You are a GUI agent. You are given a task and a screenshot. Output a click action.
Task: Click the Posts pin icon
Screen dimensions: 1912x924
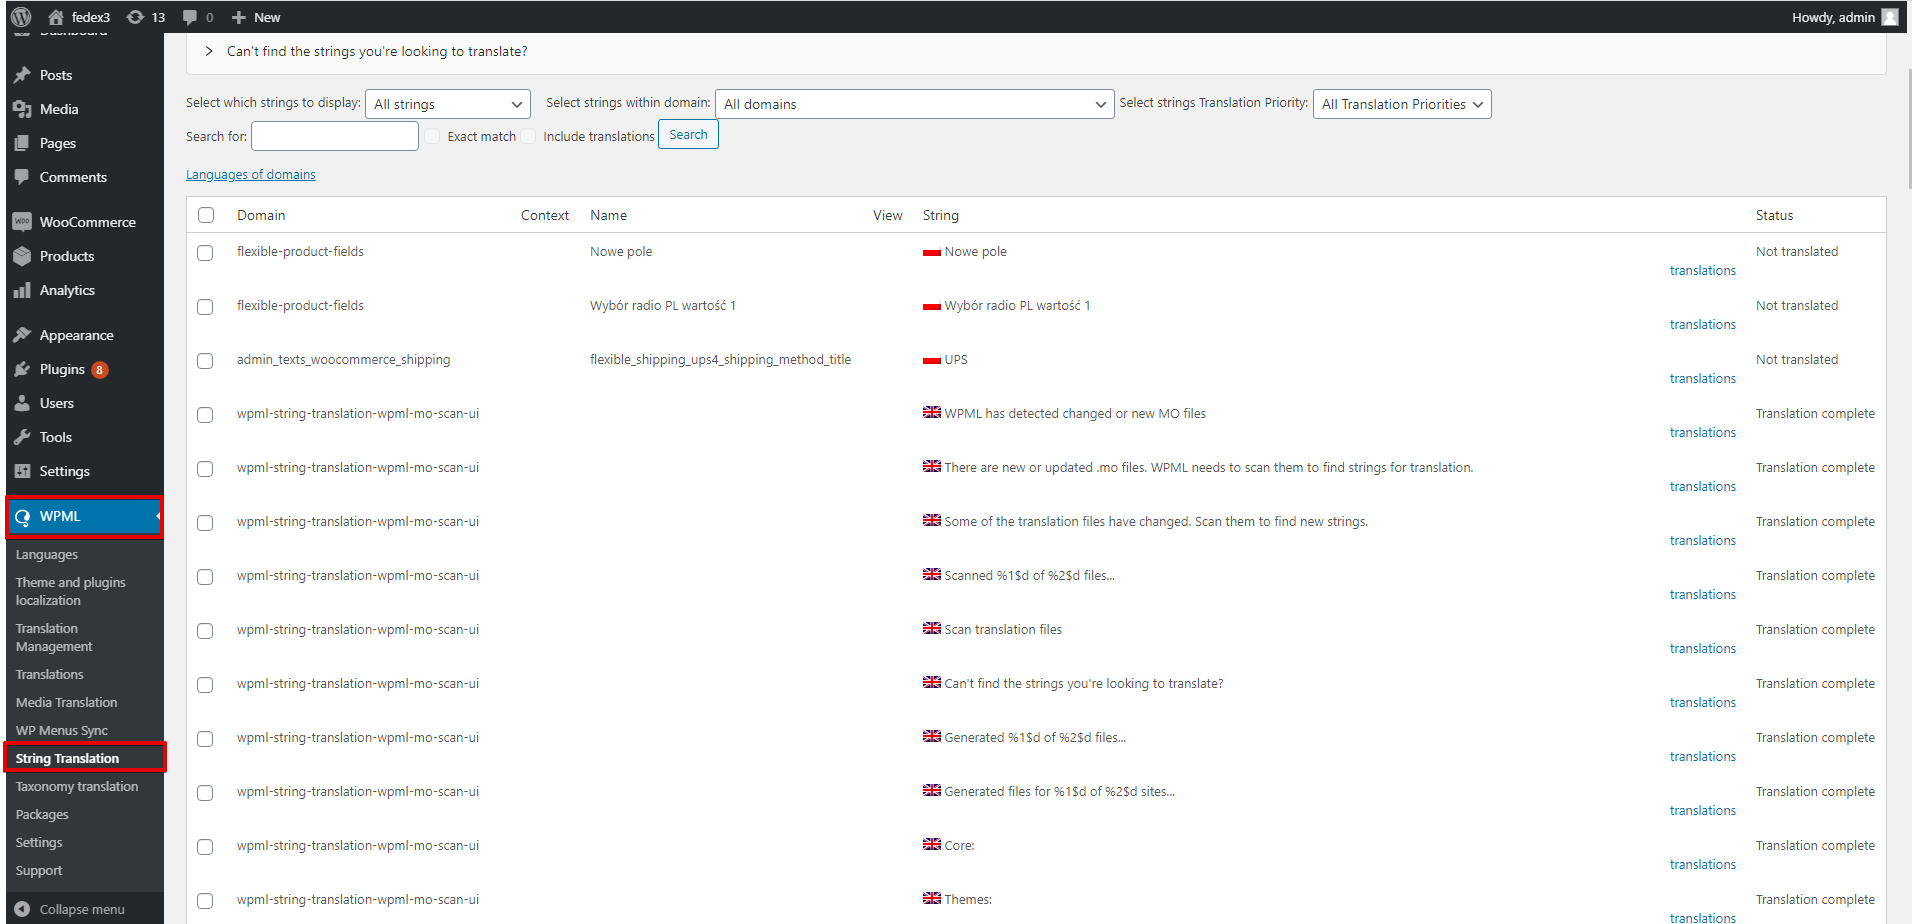(22, 75)
